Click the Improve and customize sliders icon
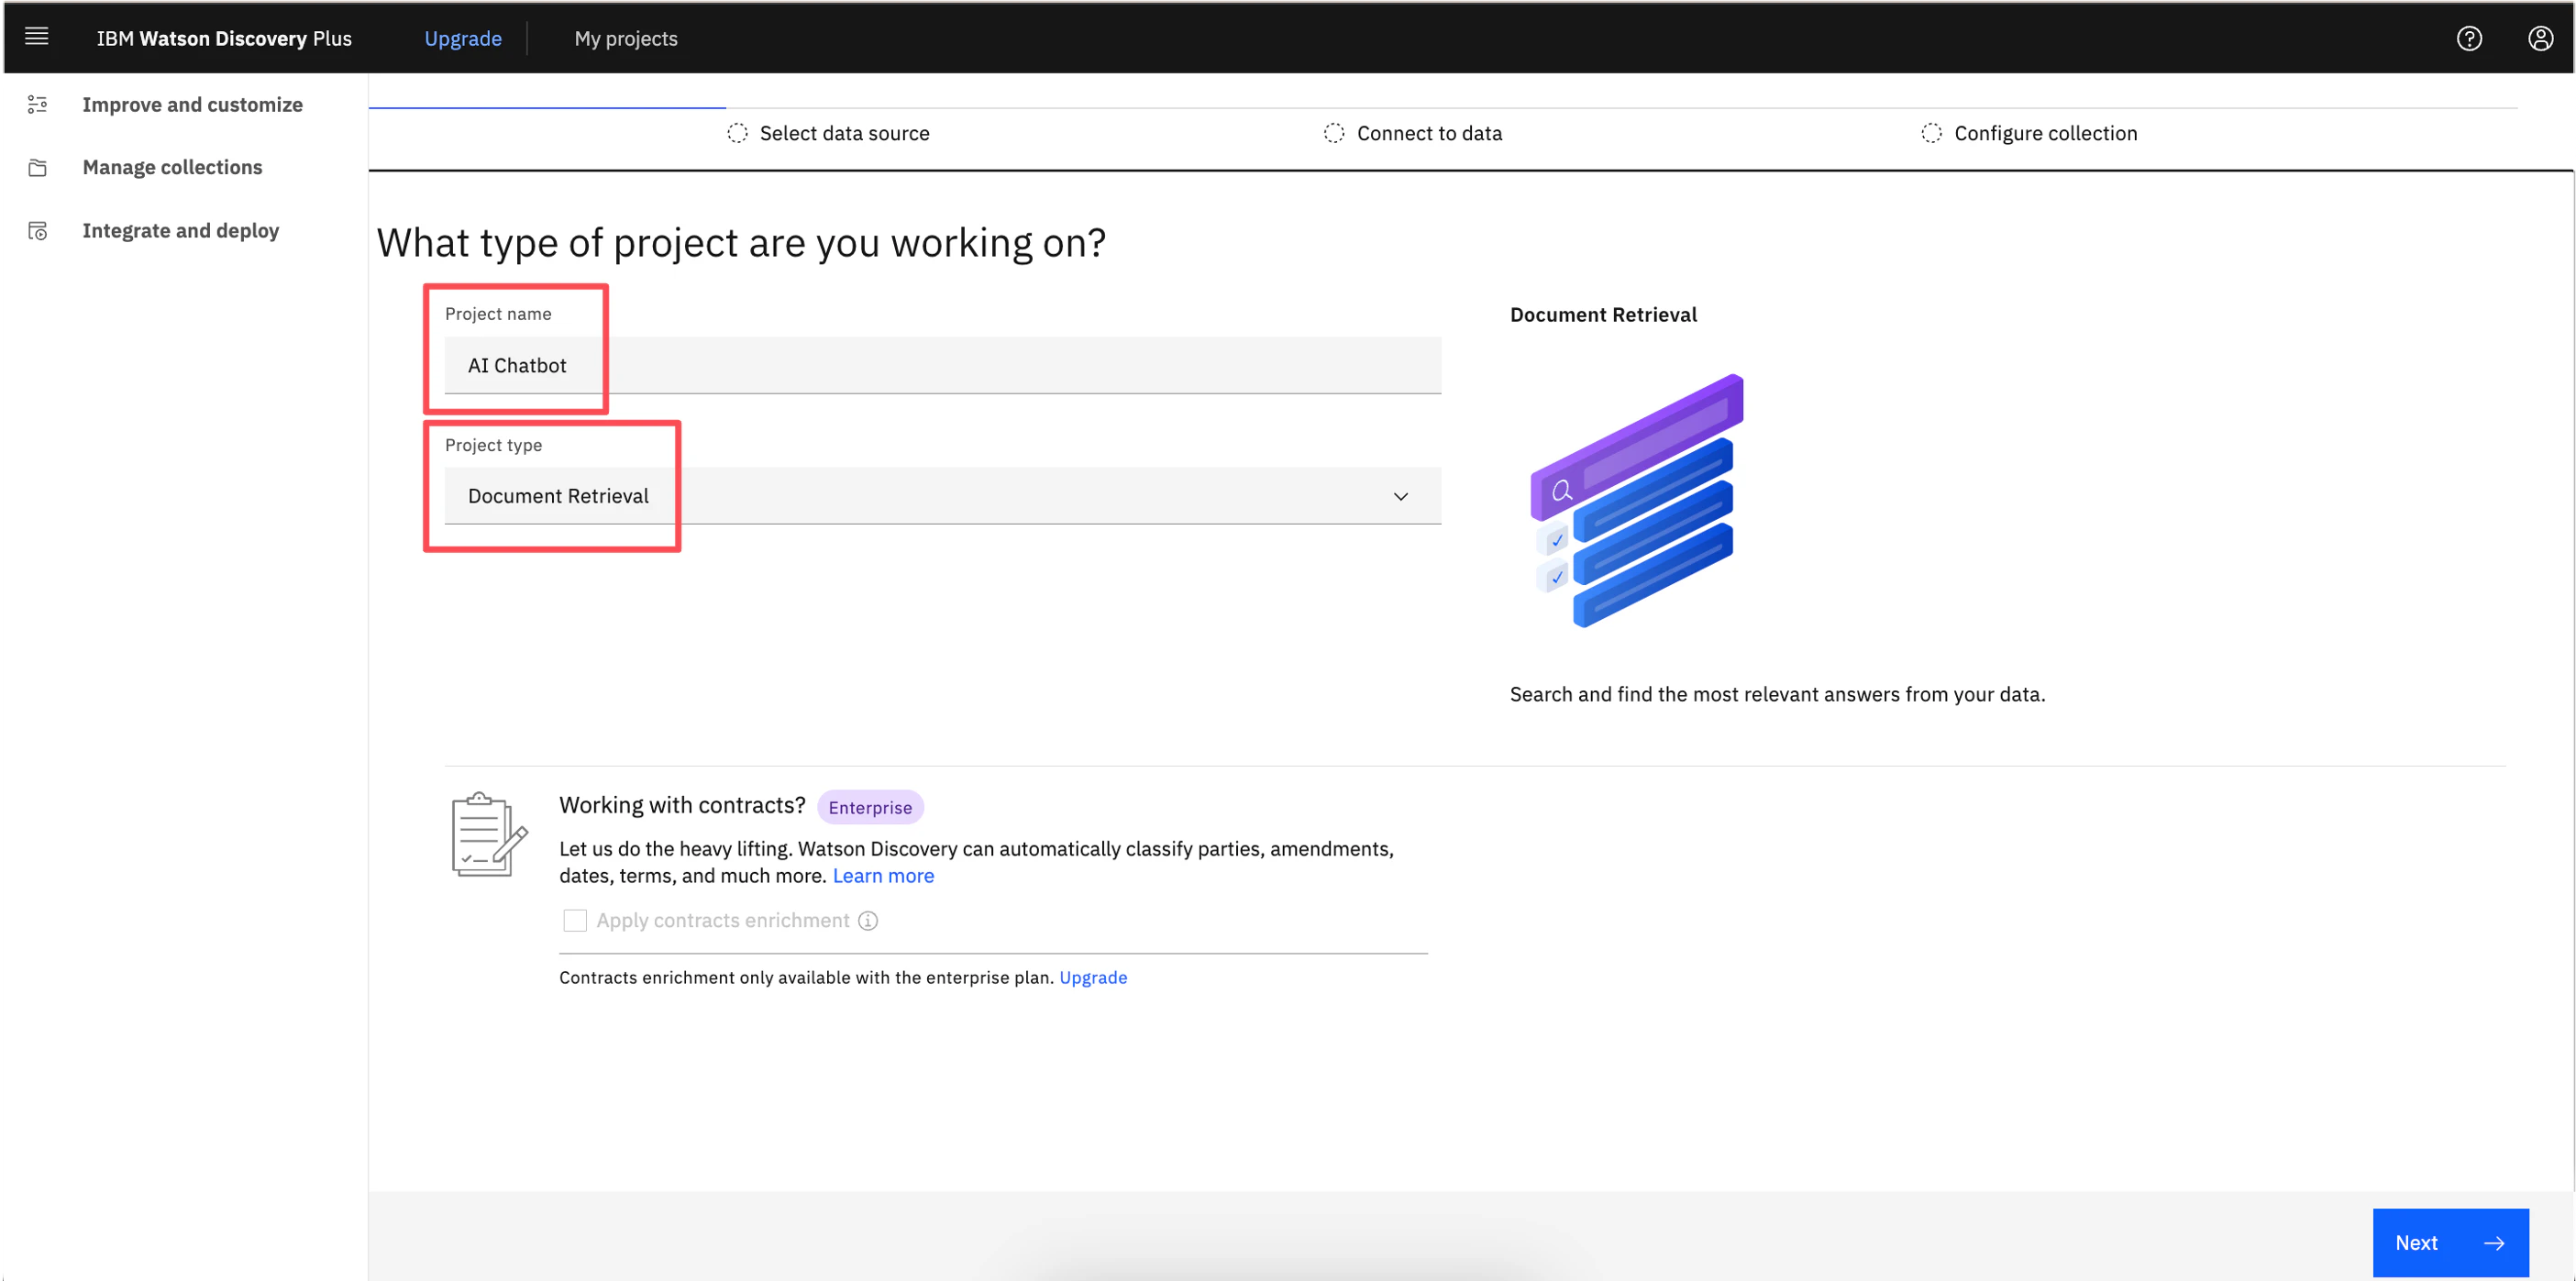2576x1281 pixels. pyautogui.click(x=38, y=105)
